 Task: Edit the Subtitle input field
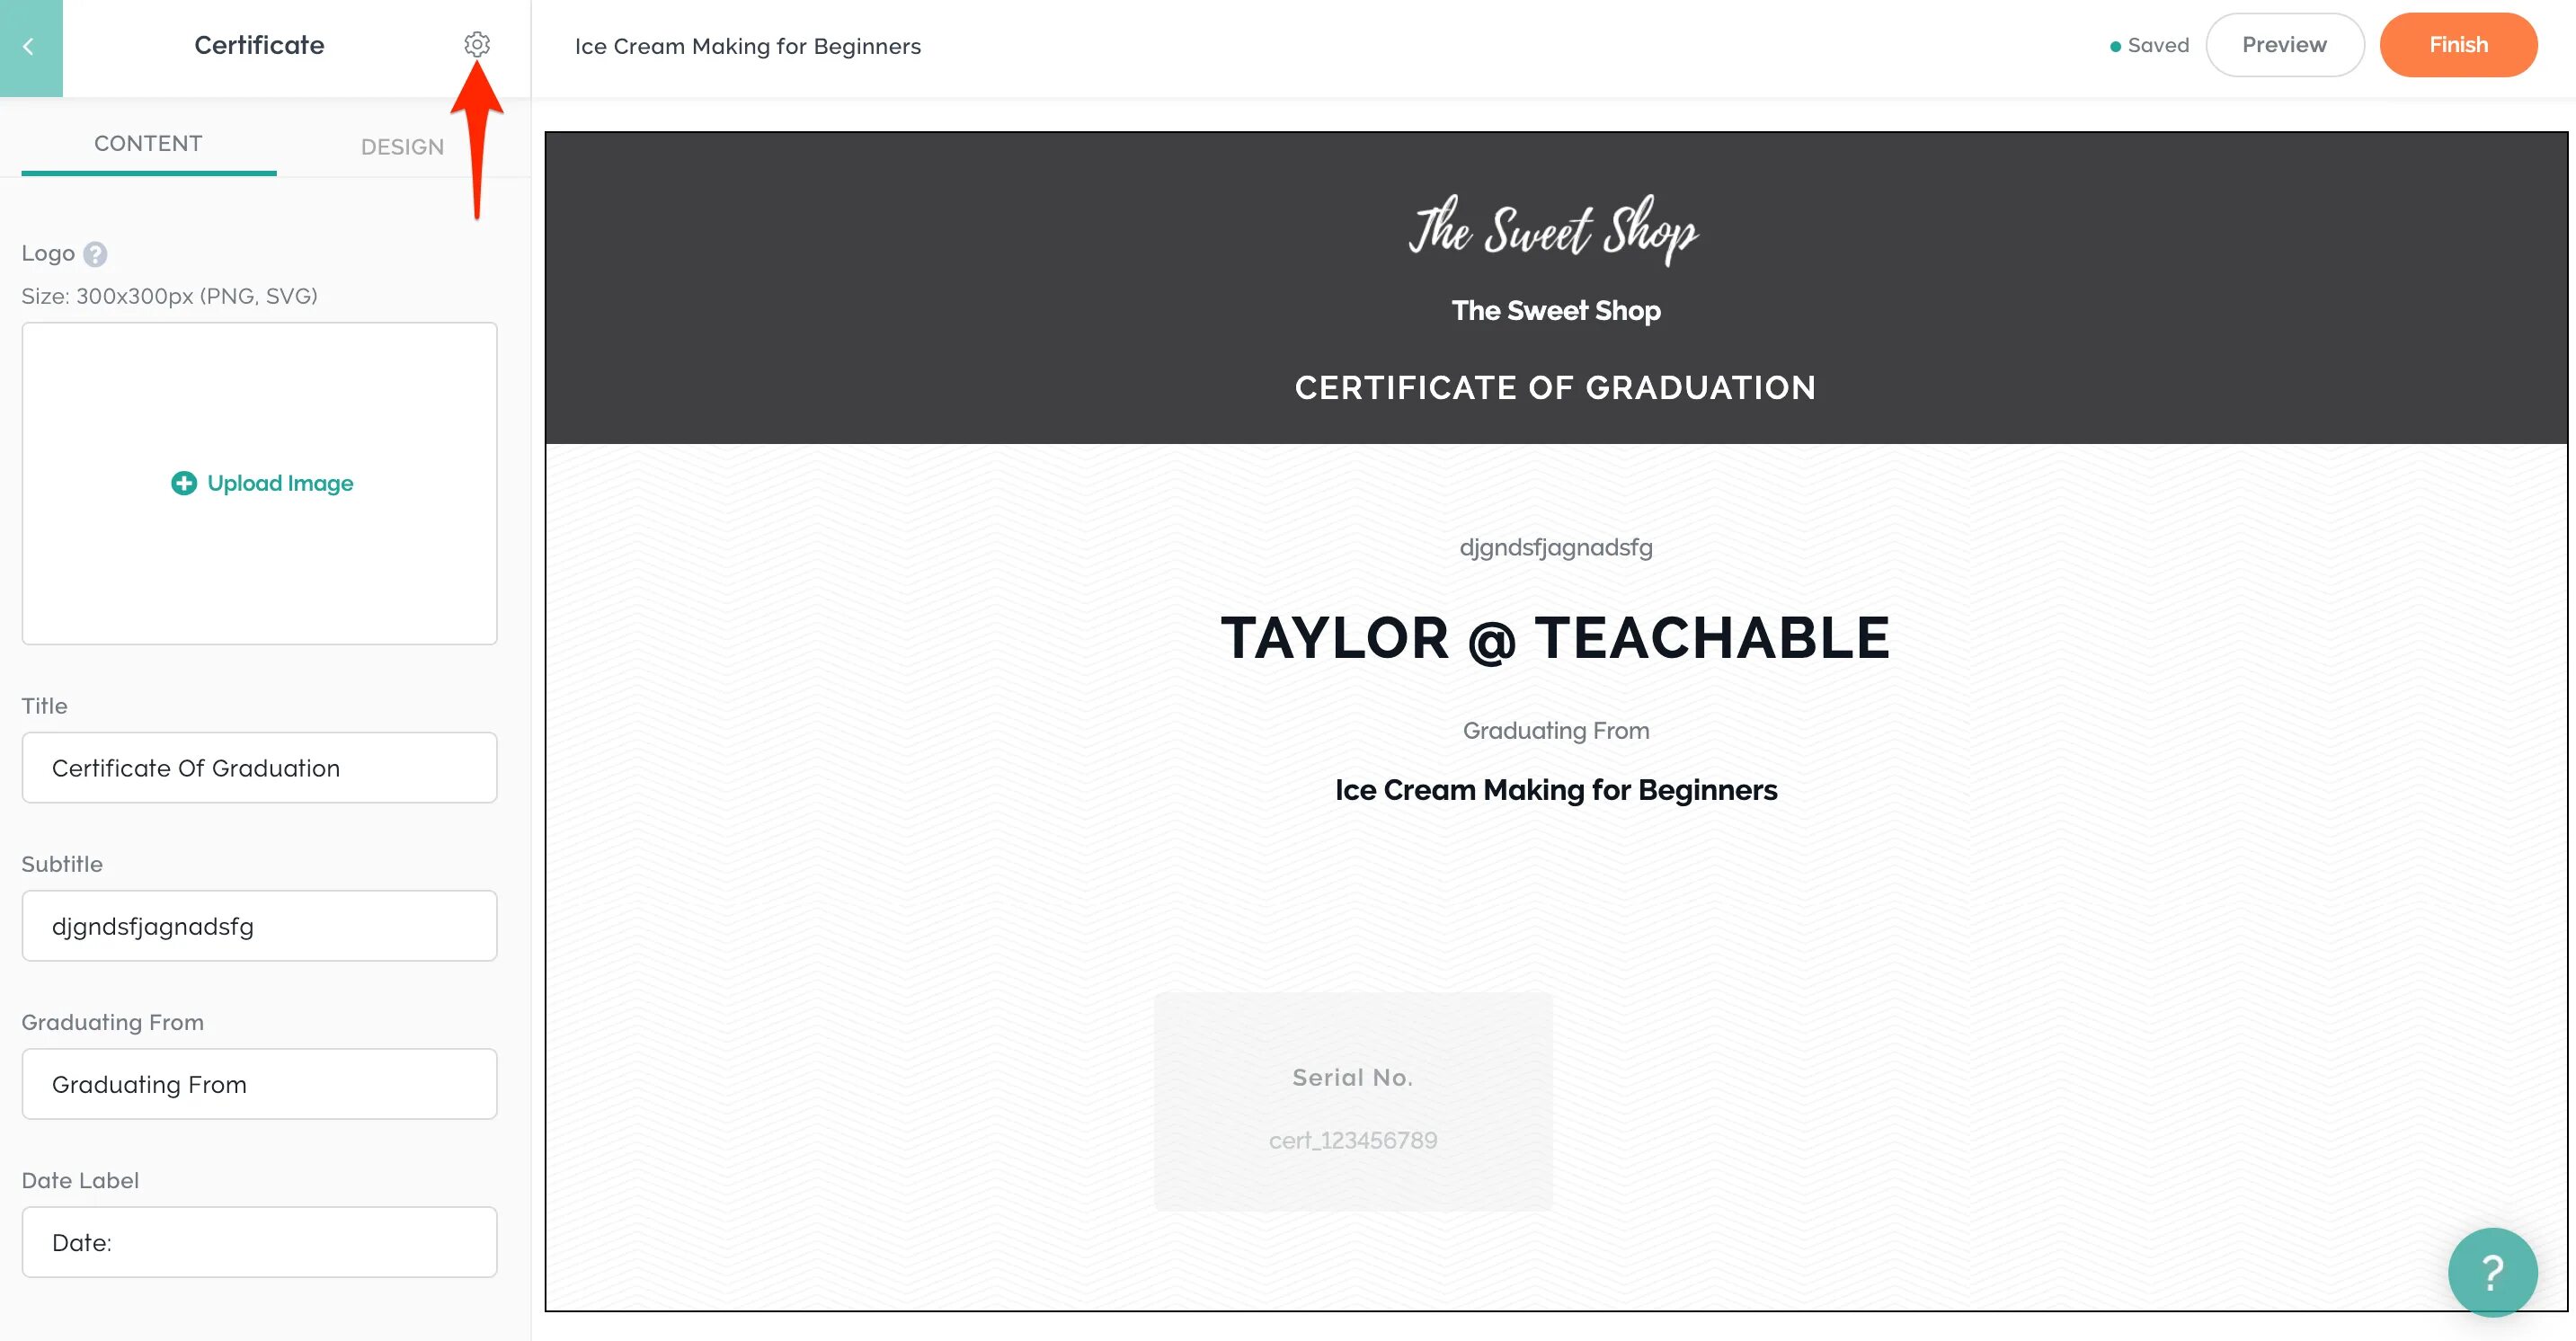pyautogui.click(x=261, y=927)
